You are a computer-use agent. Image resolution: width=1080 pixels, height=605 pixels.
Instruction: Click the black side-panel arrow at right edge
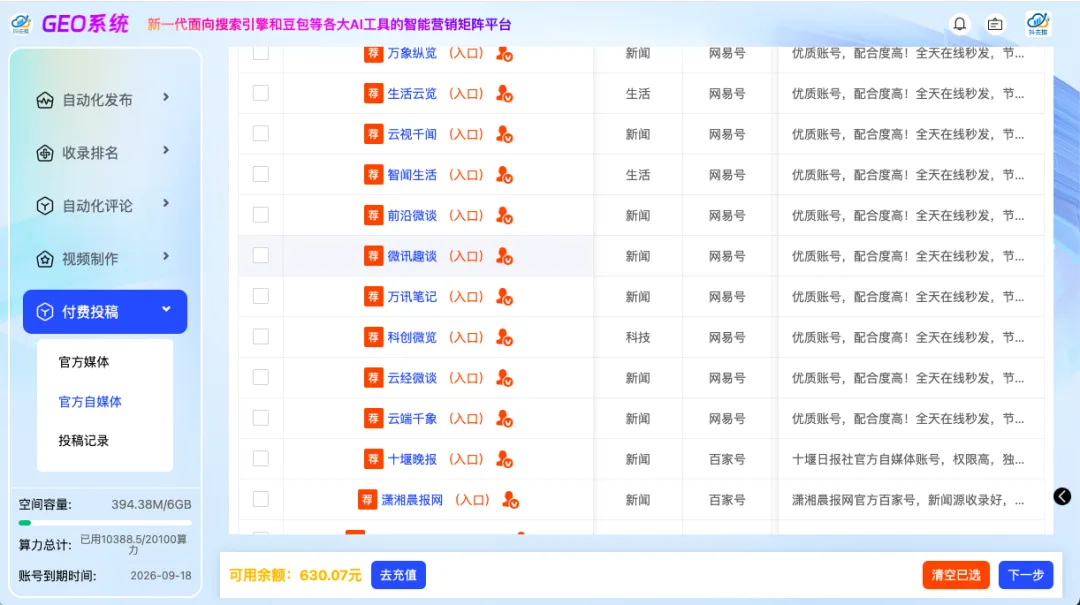tap(1062, 497)
